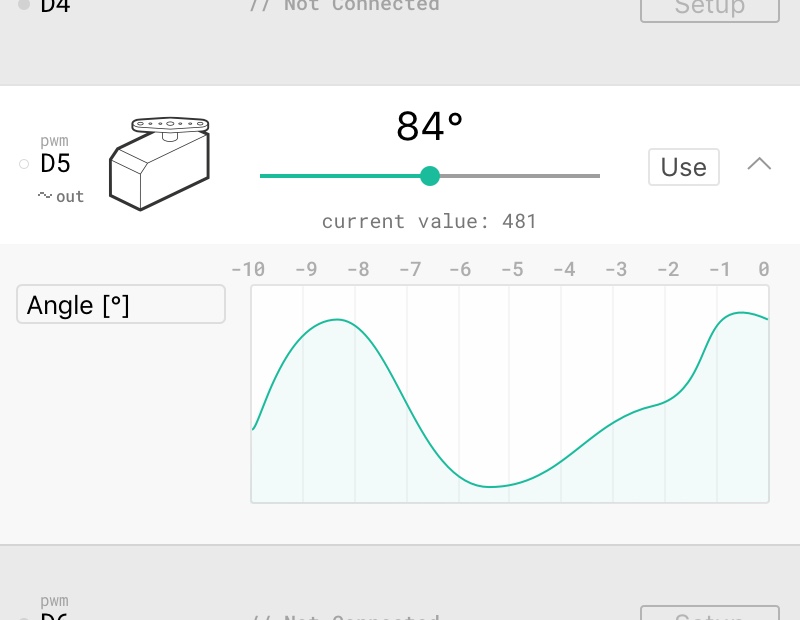Click the 0 marker on the graph axis
Viewport: 800px width, 620px height.
click(x=764, y=269)
